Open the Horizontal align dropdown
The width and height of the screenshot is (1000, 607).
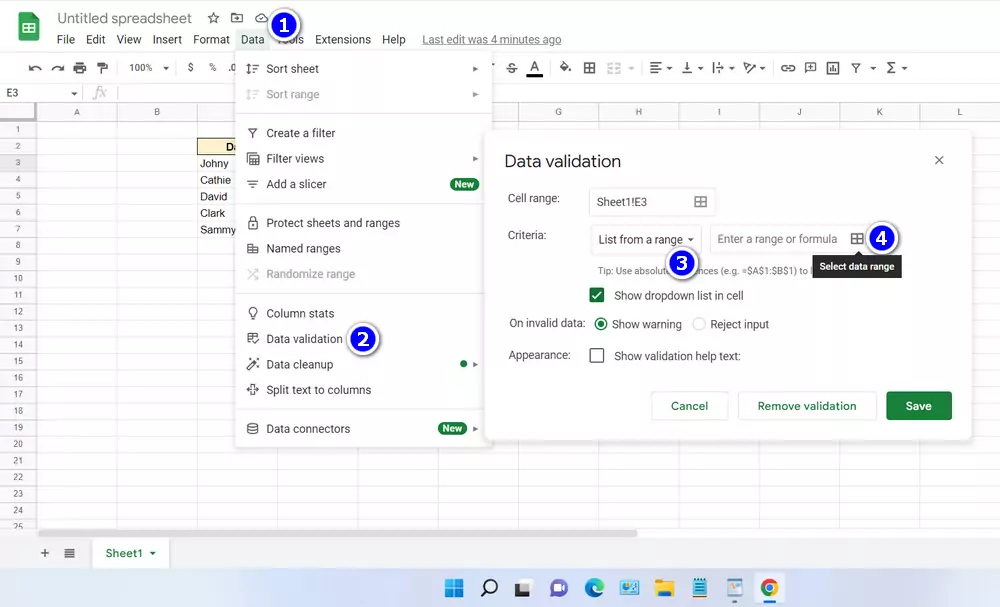pos(661,68)
